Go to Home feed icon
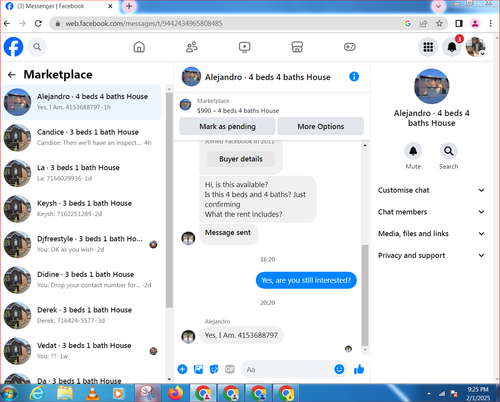The height and width of the screenshot is (402, 500). coord(139,47)
